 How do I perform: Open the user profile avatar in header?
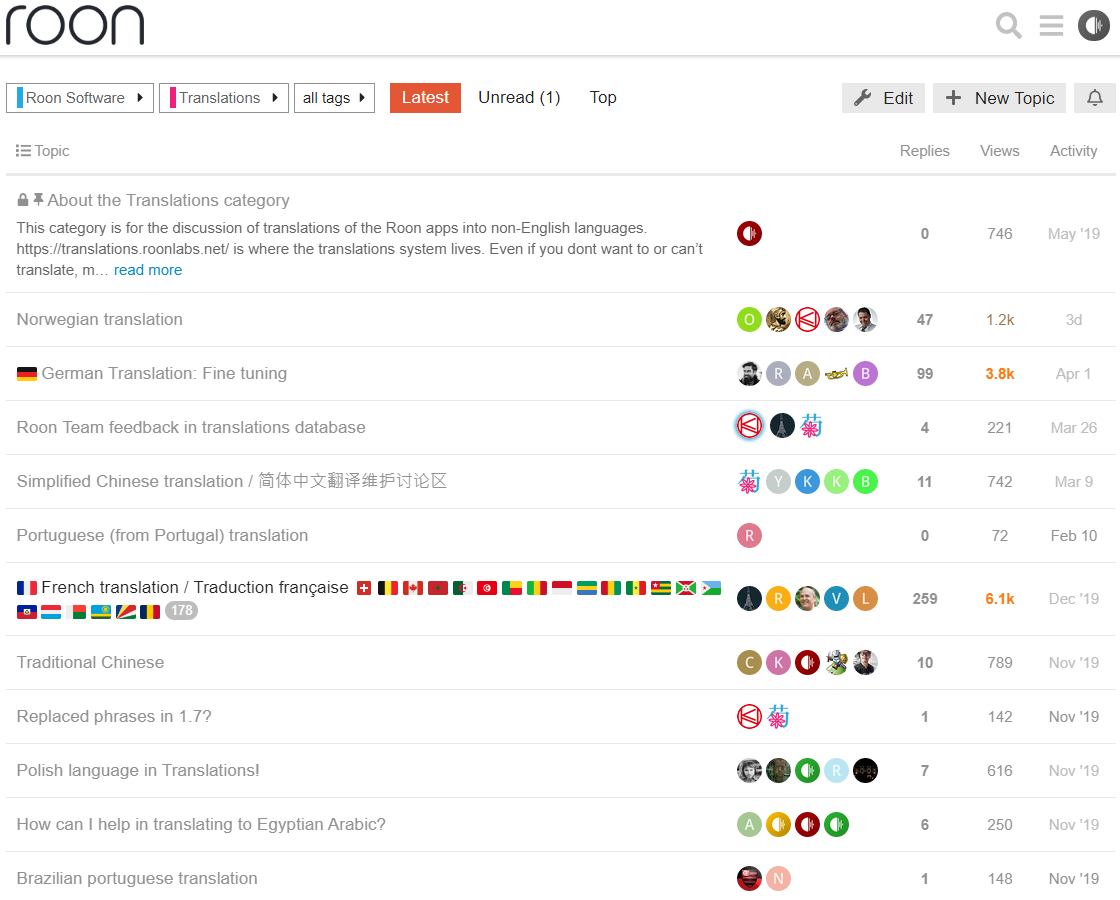click(x=1094, y=26)
